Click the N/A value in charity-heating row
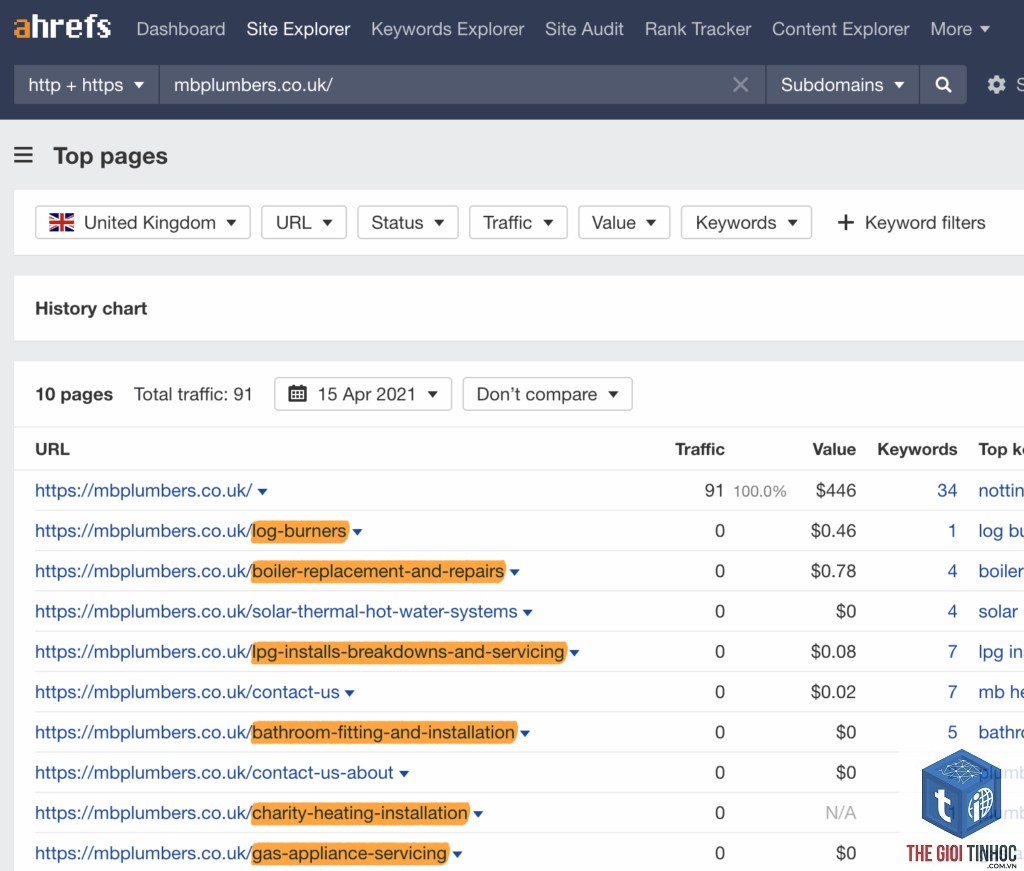This screenshot has height=871, width=1024. click(x=840, y=813)
